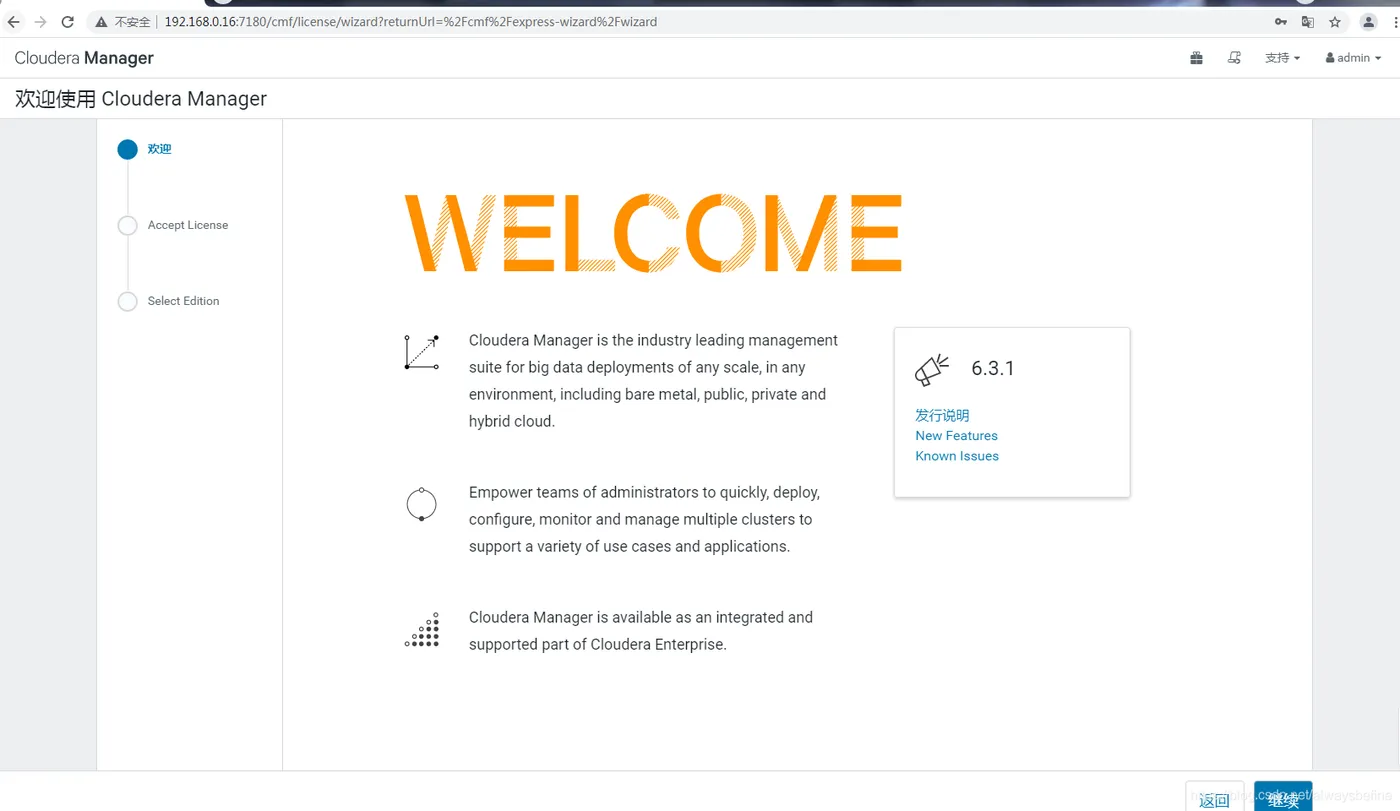Open the parcels gift box icon
The image size is (1400, 811).
(x=1196, y=58)
